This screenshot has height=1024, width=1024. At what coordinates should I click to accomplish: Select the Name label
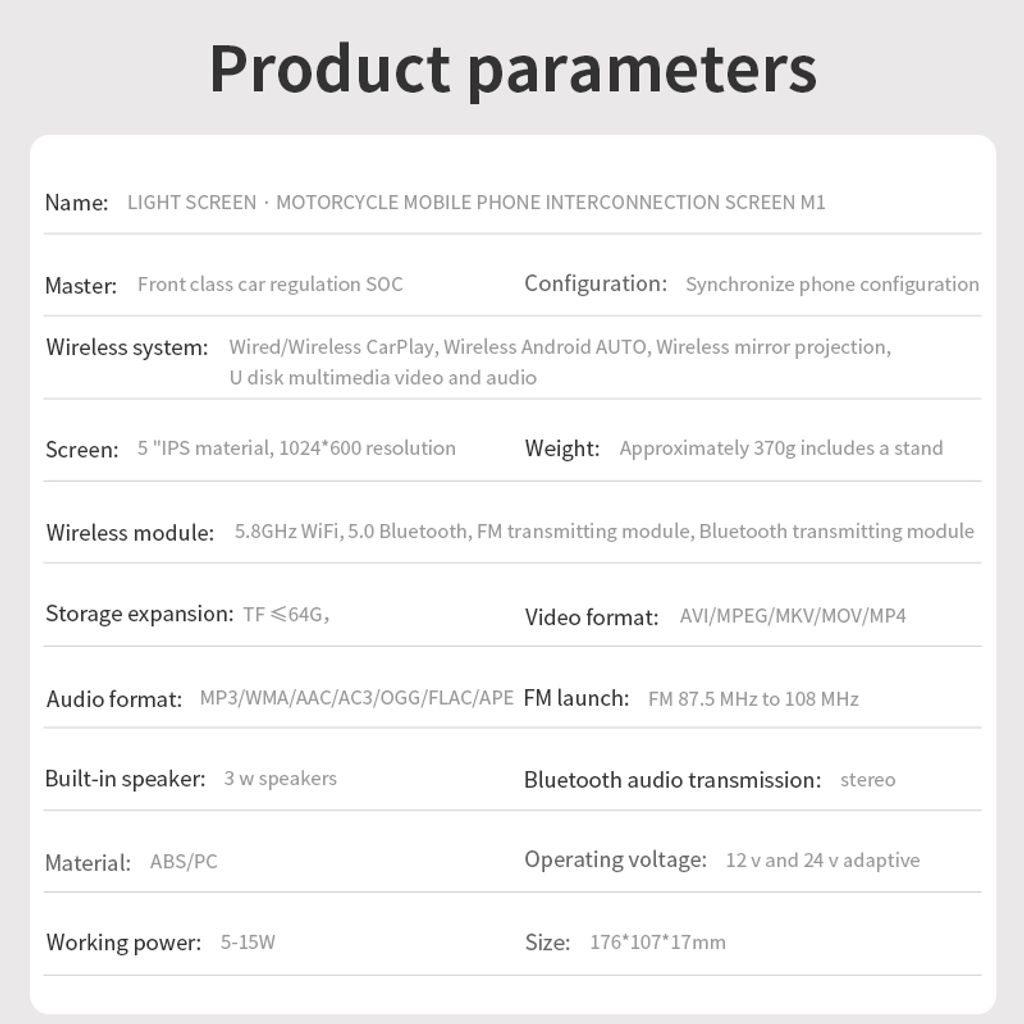pos(76,202)
